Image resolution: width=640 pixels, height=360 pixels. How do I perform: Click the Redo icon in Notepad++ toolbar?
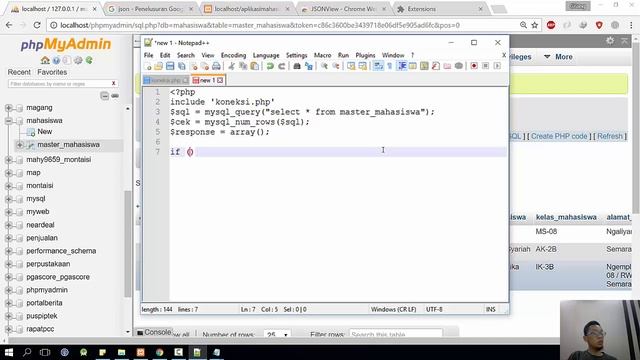click(282, 66)
